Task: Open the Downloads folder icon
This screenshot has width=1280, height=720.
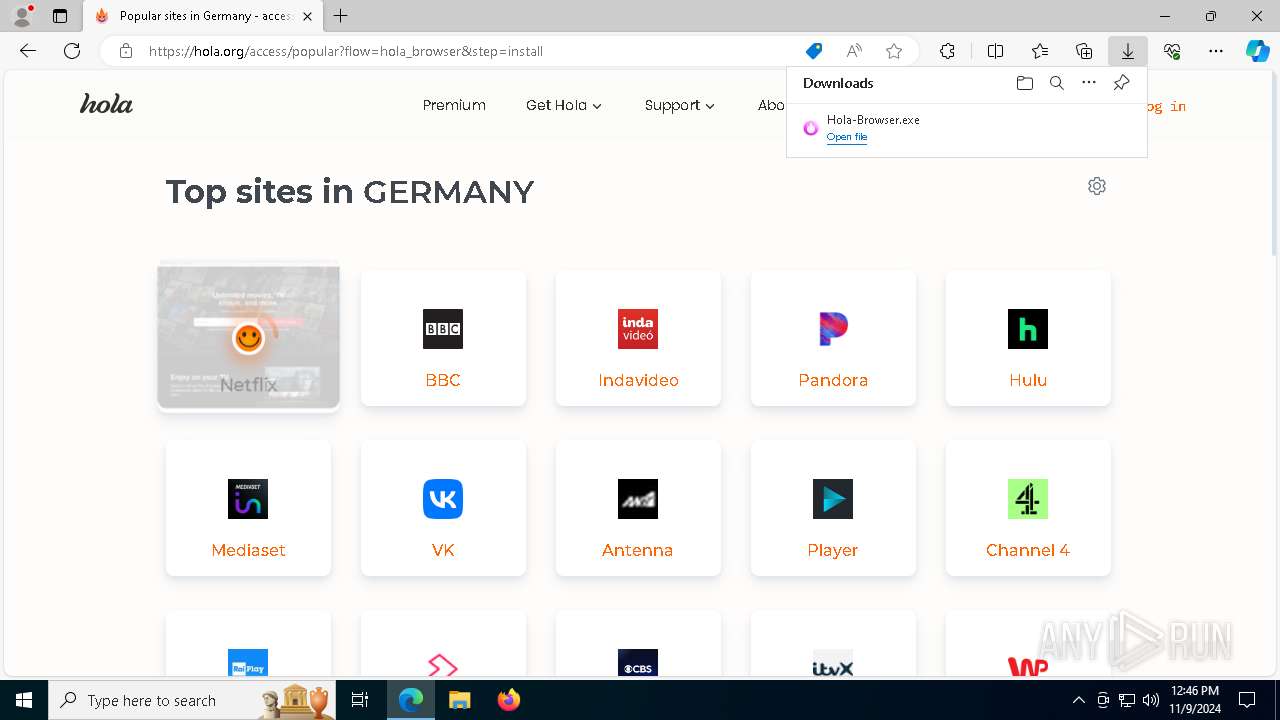Action: [1025, 83]
